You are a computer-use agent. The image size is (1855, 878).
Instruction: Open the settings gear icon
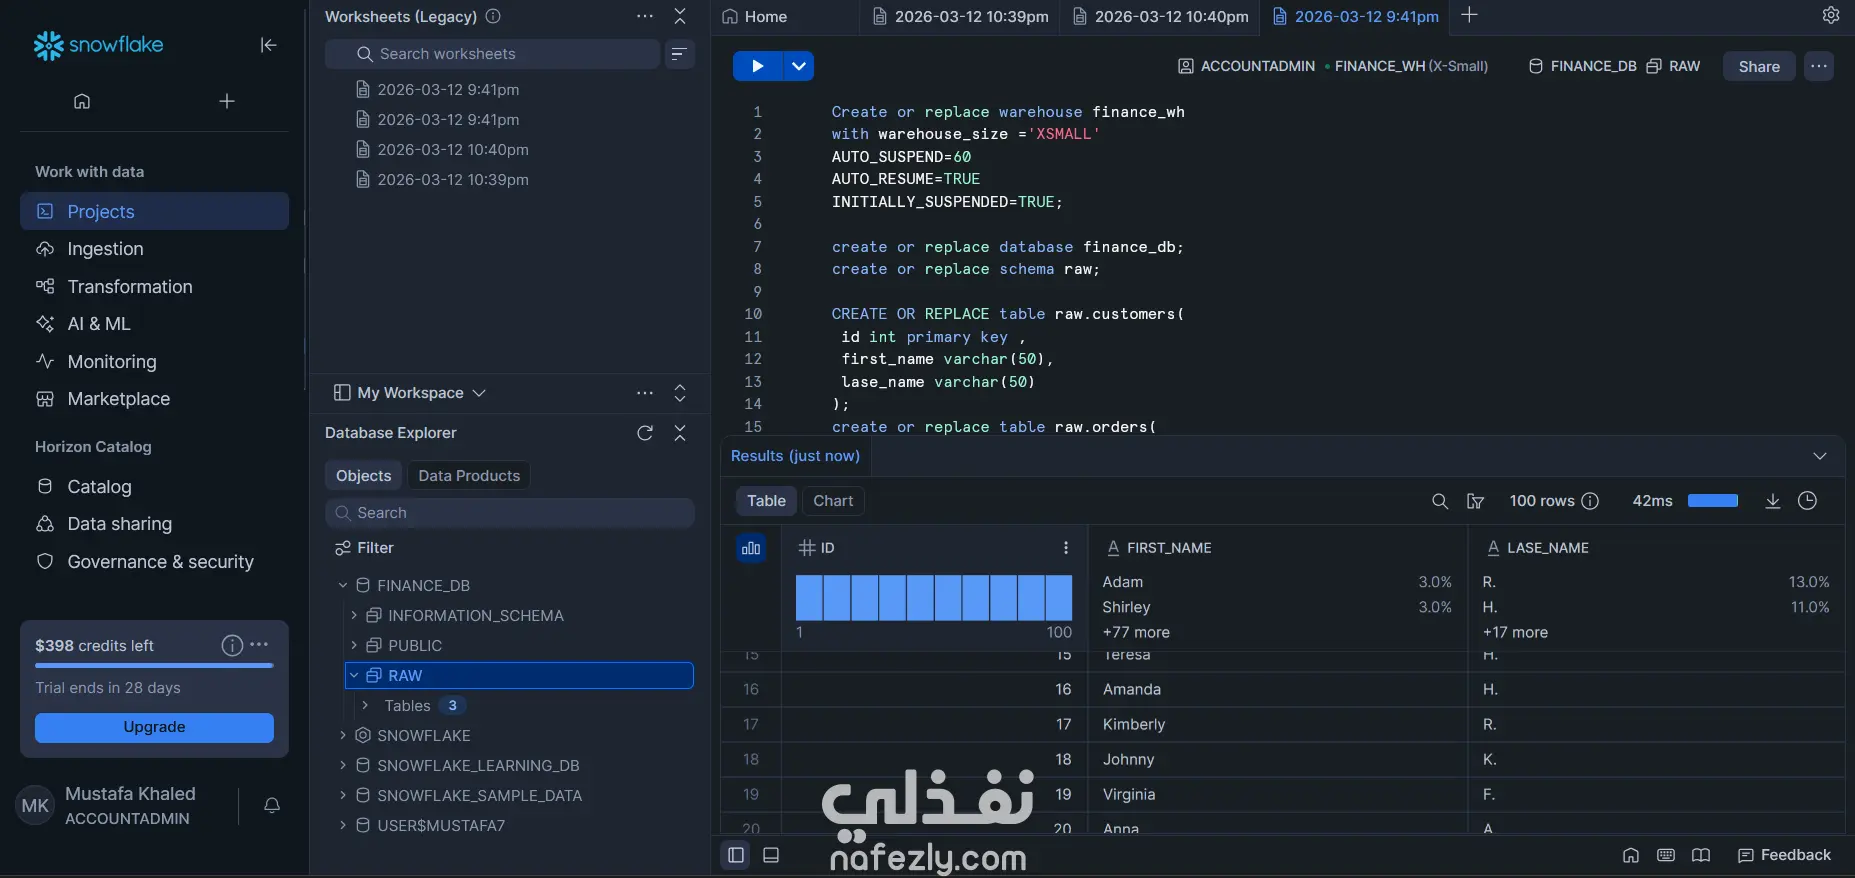[1831, 15]
